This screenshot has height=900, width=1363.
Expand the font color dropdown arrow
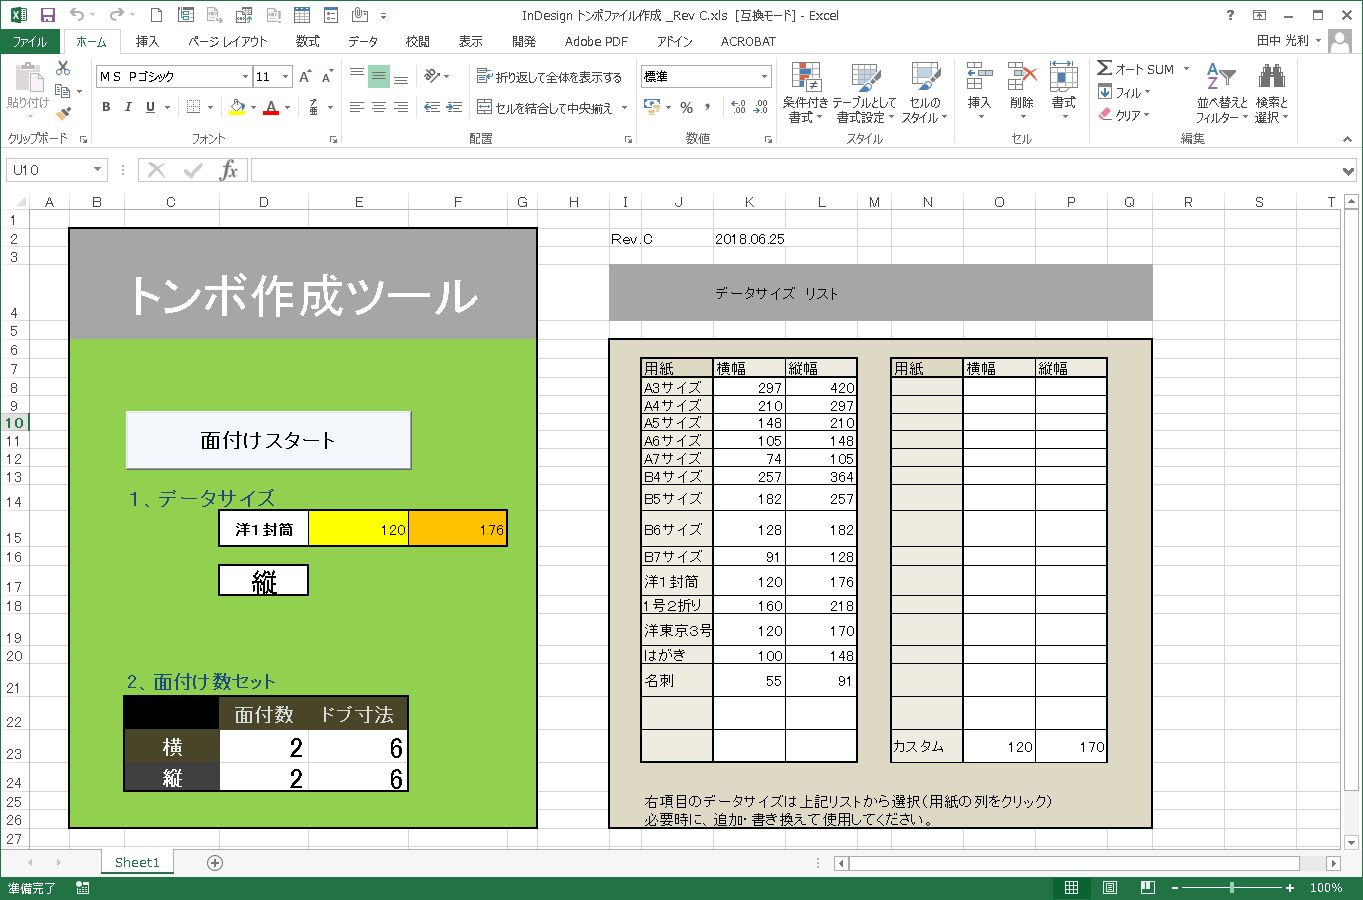288,107
